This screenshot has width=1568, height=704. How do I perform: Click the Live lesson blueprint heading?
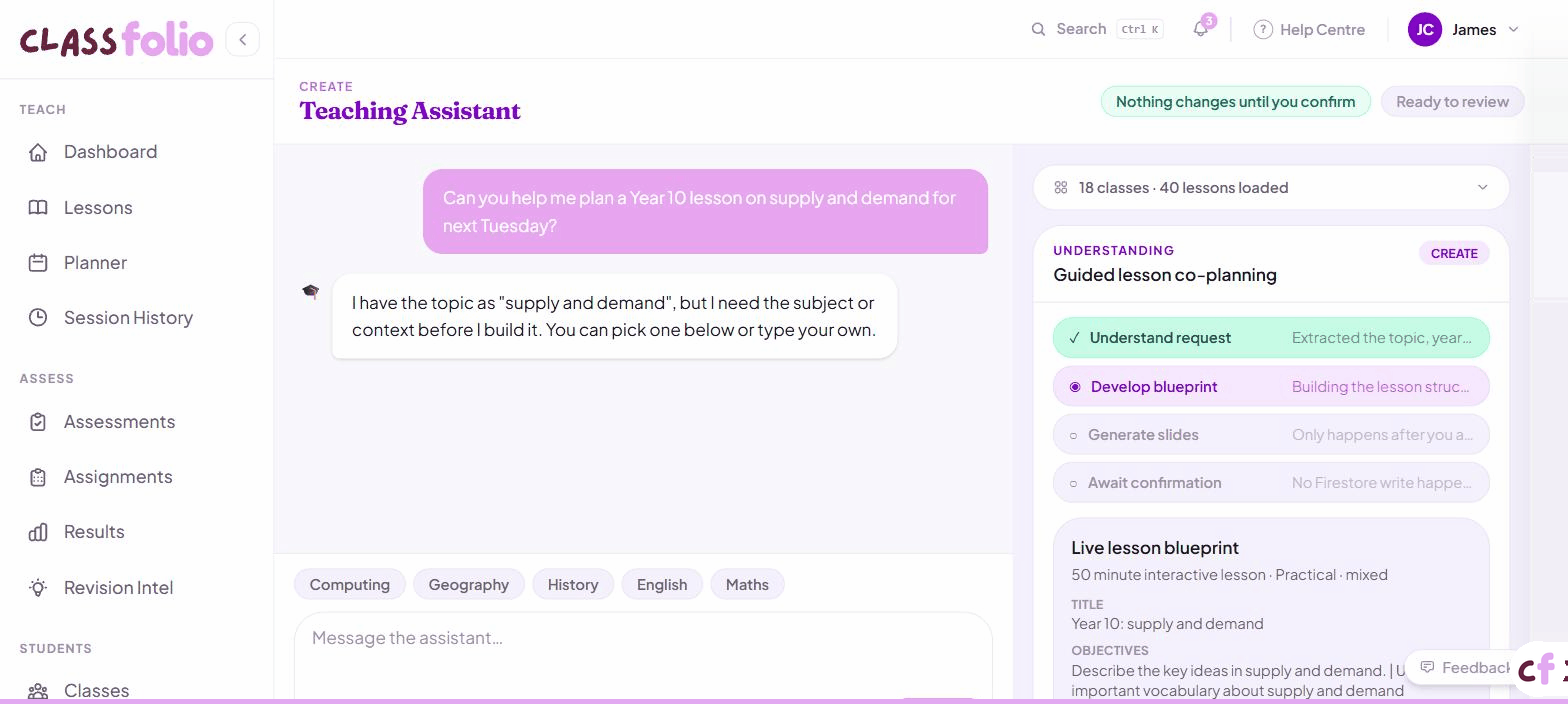point(1155,548)
